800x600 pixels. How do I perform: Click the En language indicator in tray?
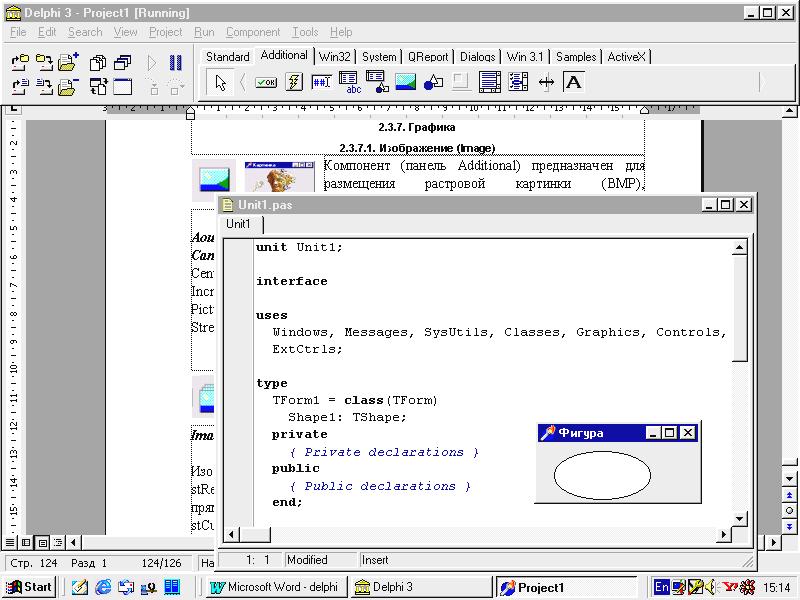(661, 587)
